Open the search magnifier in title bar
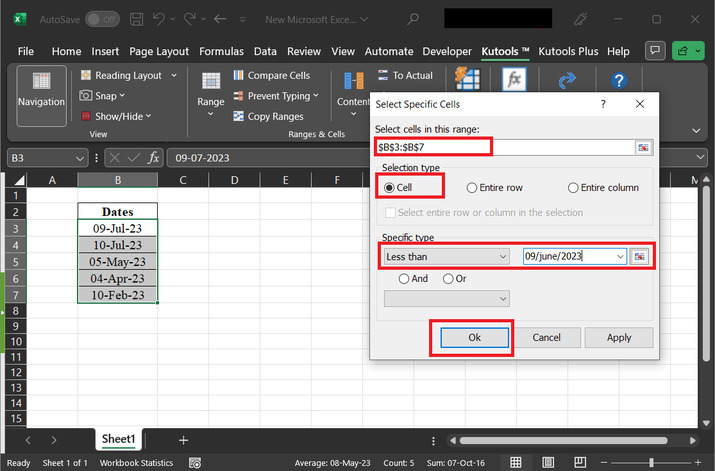The height and width of the screenshot is (471, 715). tap(413, 19)
